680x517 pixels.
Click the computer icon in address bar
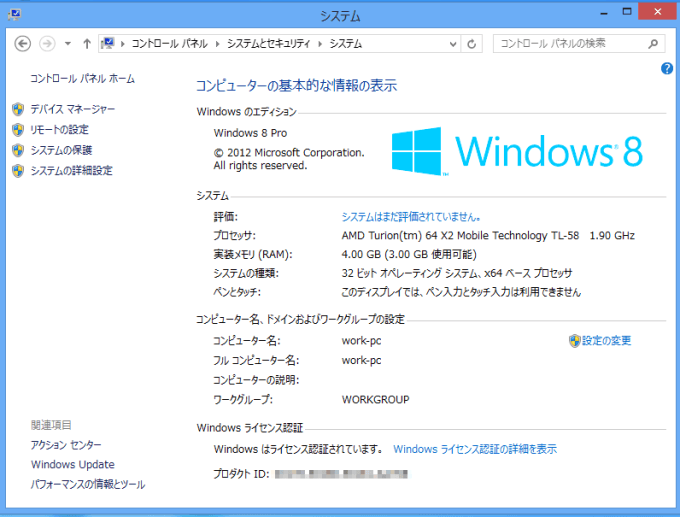pos(108,43)
